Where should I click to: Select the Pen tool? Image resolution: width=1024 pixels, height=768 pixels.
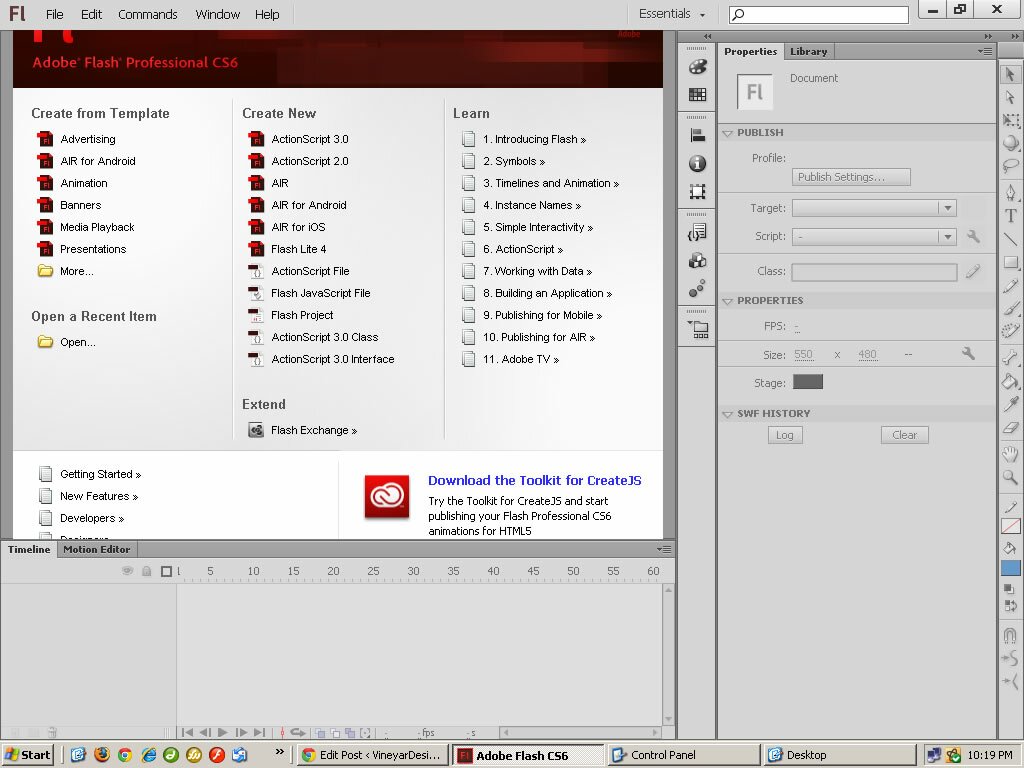1010,193
